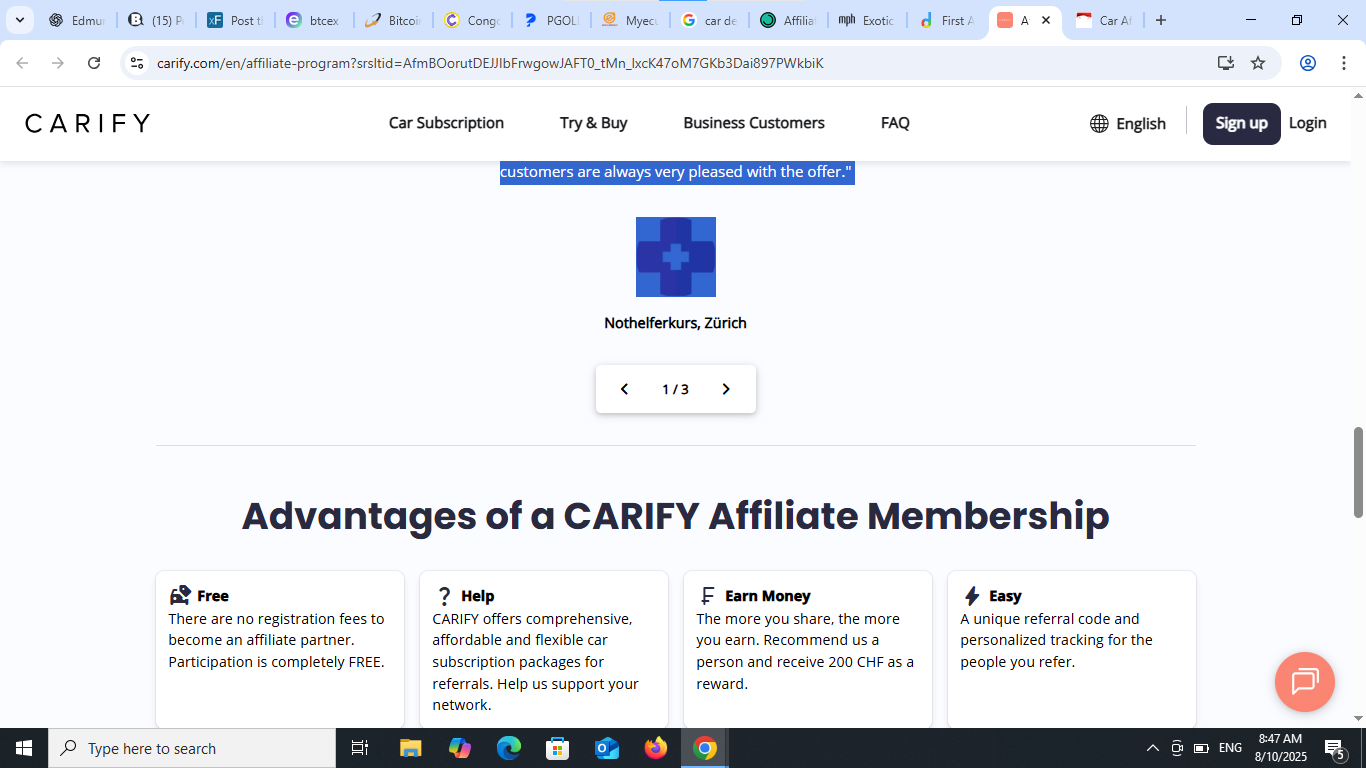Switch to the Myecu tab

click(x=630, y=20)
